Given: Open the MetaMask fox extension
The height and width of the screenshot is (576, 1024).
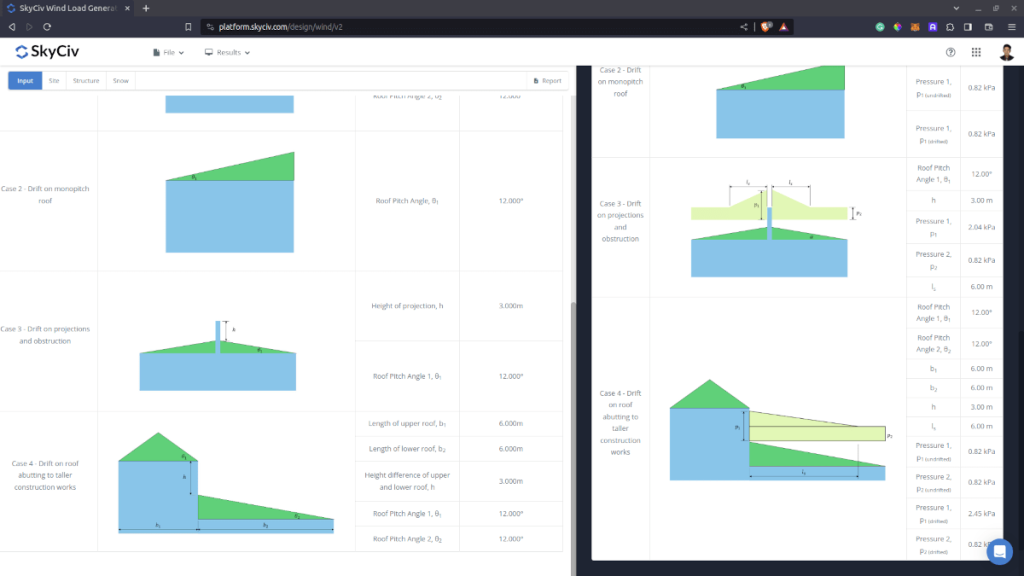Looking at the screenshot, I should (914, 27).
